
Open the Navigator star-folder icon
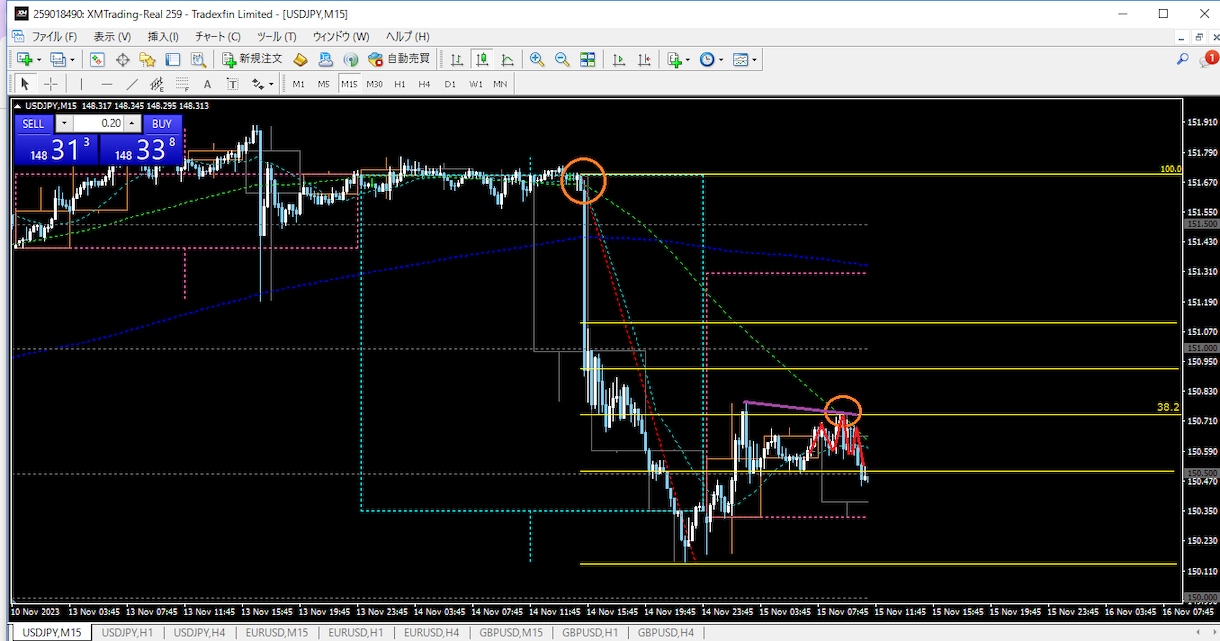tap(148, 60)
